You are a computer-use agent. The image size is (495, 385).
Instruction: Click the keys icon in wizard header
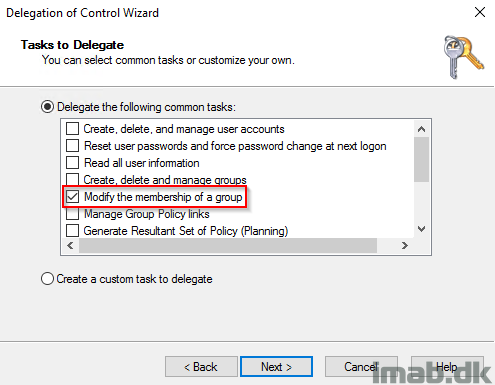463,57
